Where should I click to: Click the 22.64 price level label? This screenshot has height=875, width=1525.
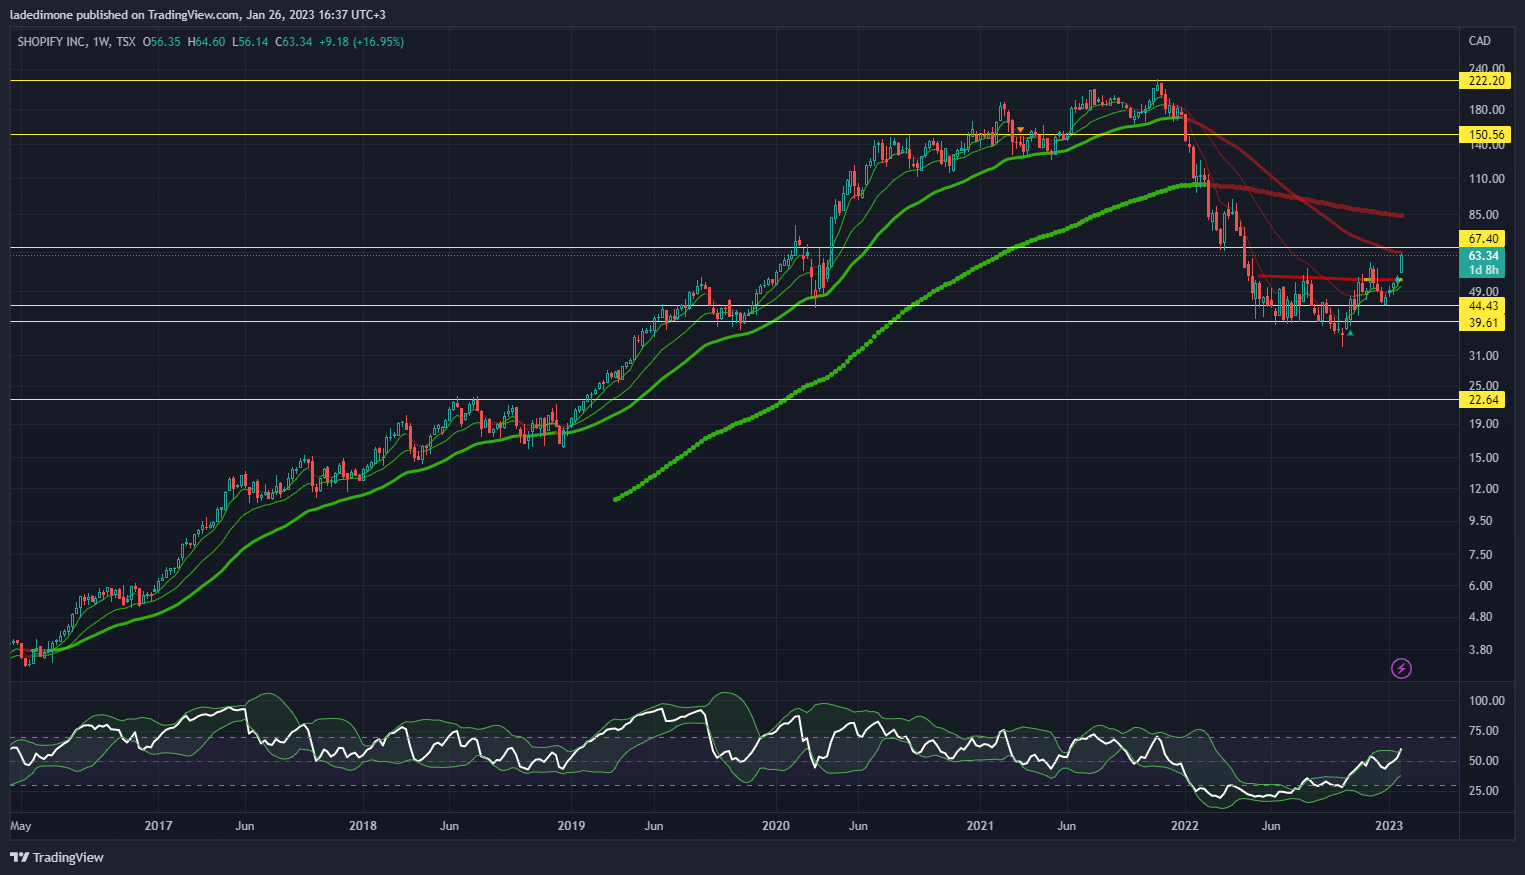1482,400
